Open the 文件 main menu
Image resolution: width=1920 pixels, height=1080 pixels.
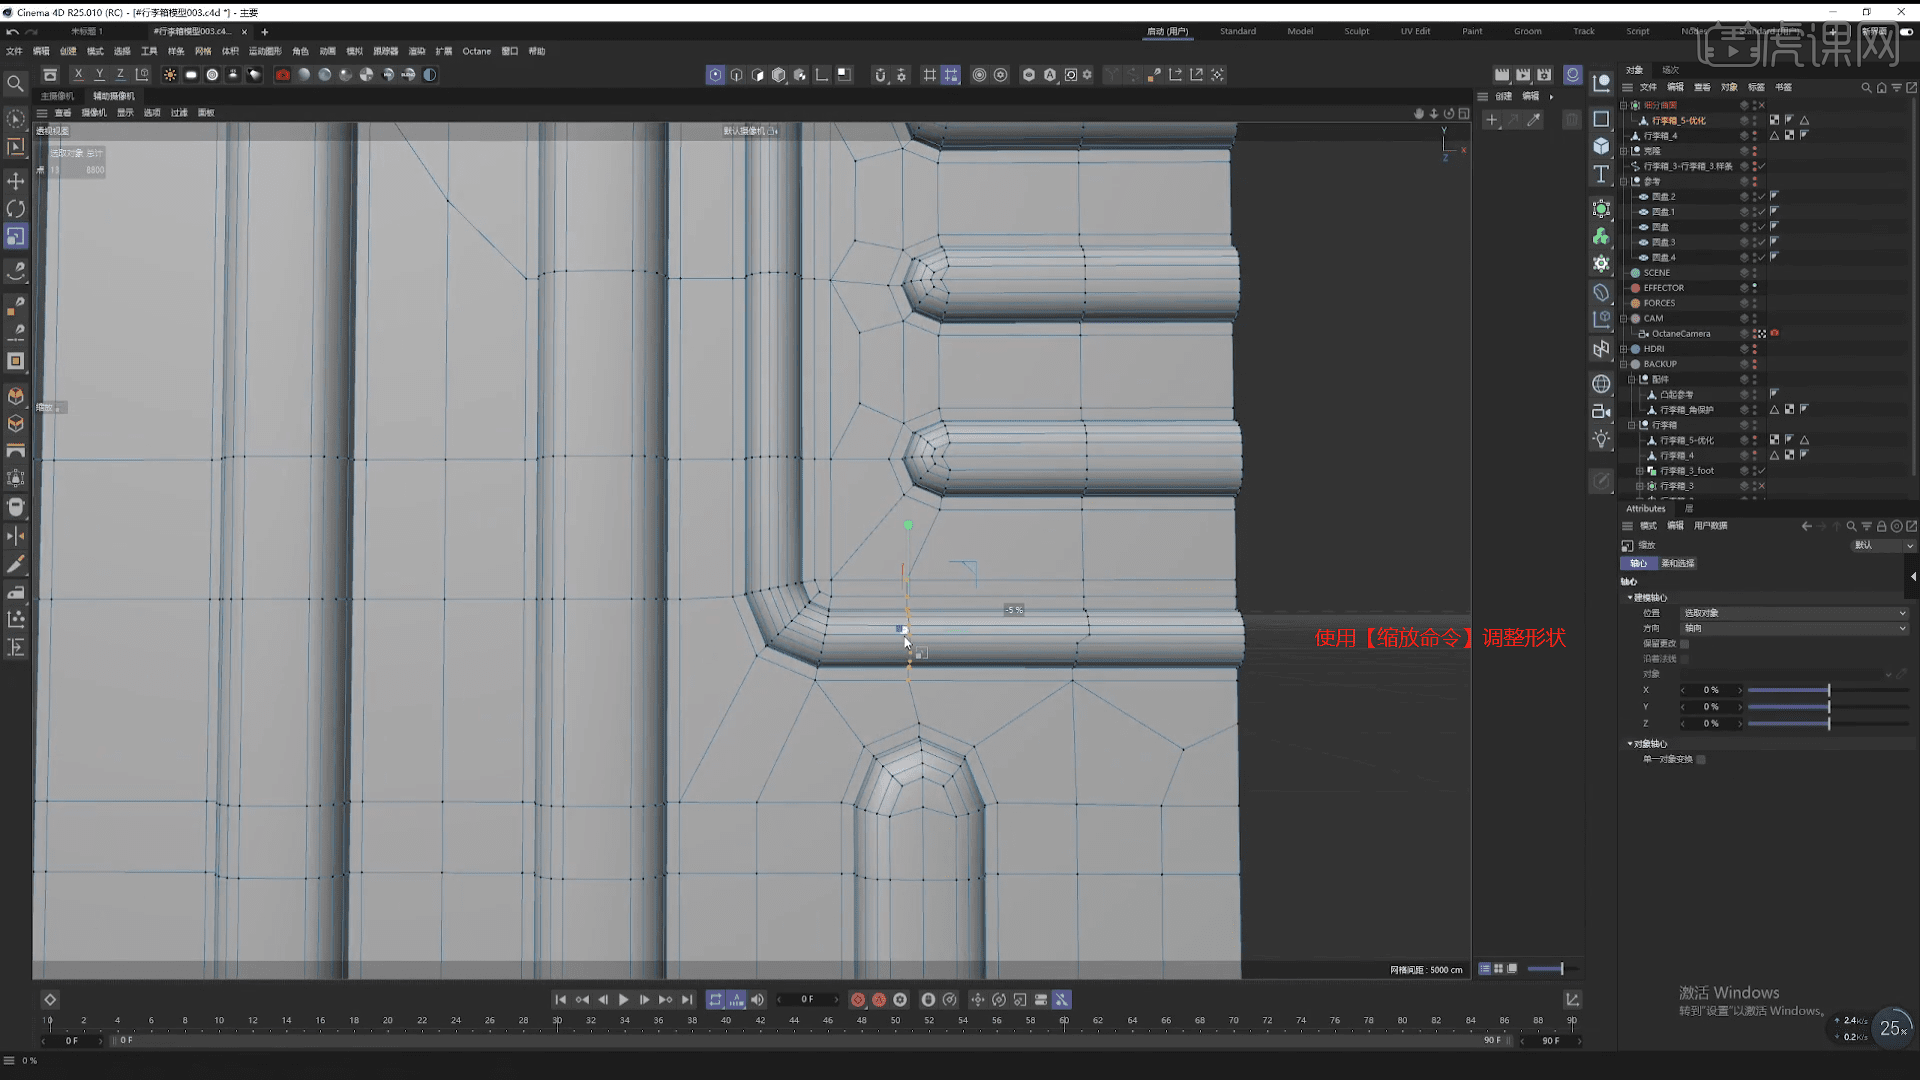click(x=14, y=51)
